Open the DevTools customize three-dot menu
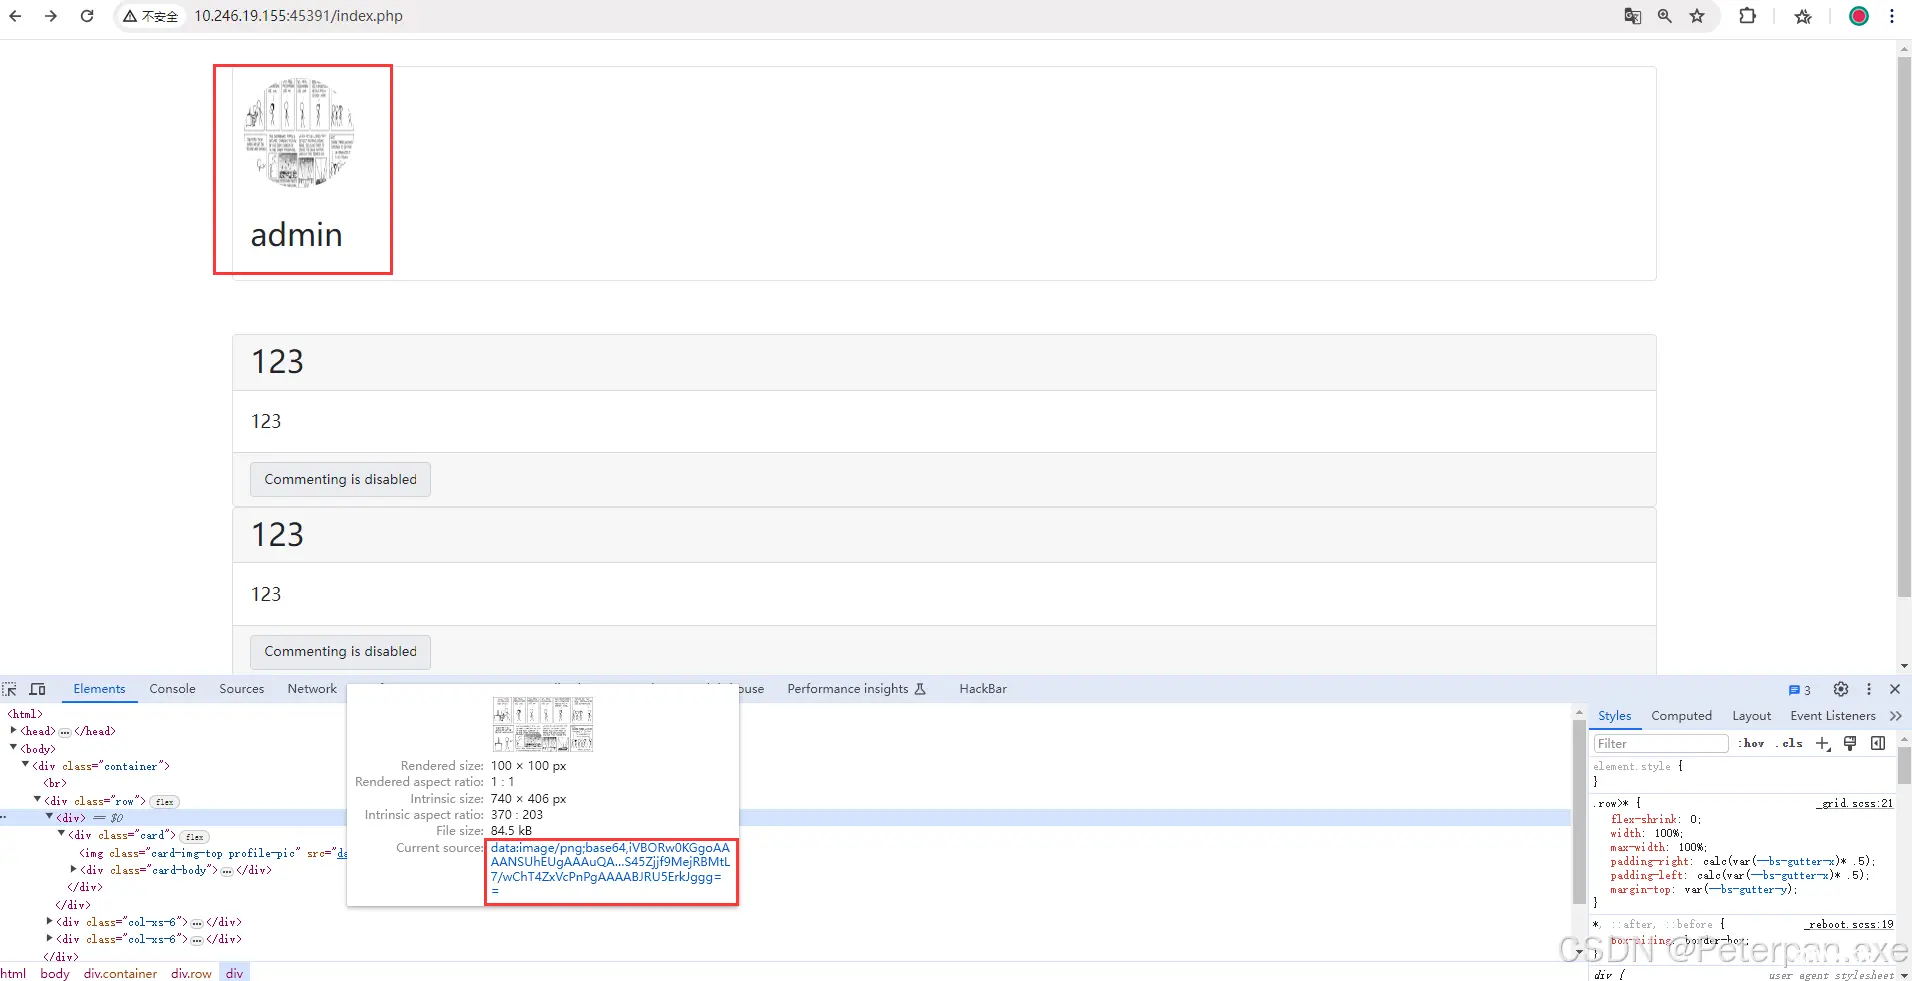1912x981 pixels. tap(1869, 689)
